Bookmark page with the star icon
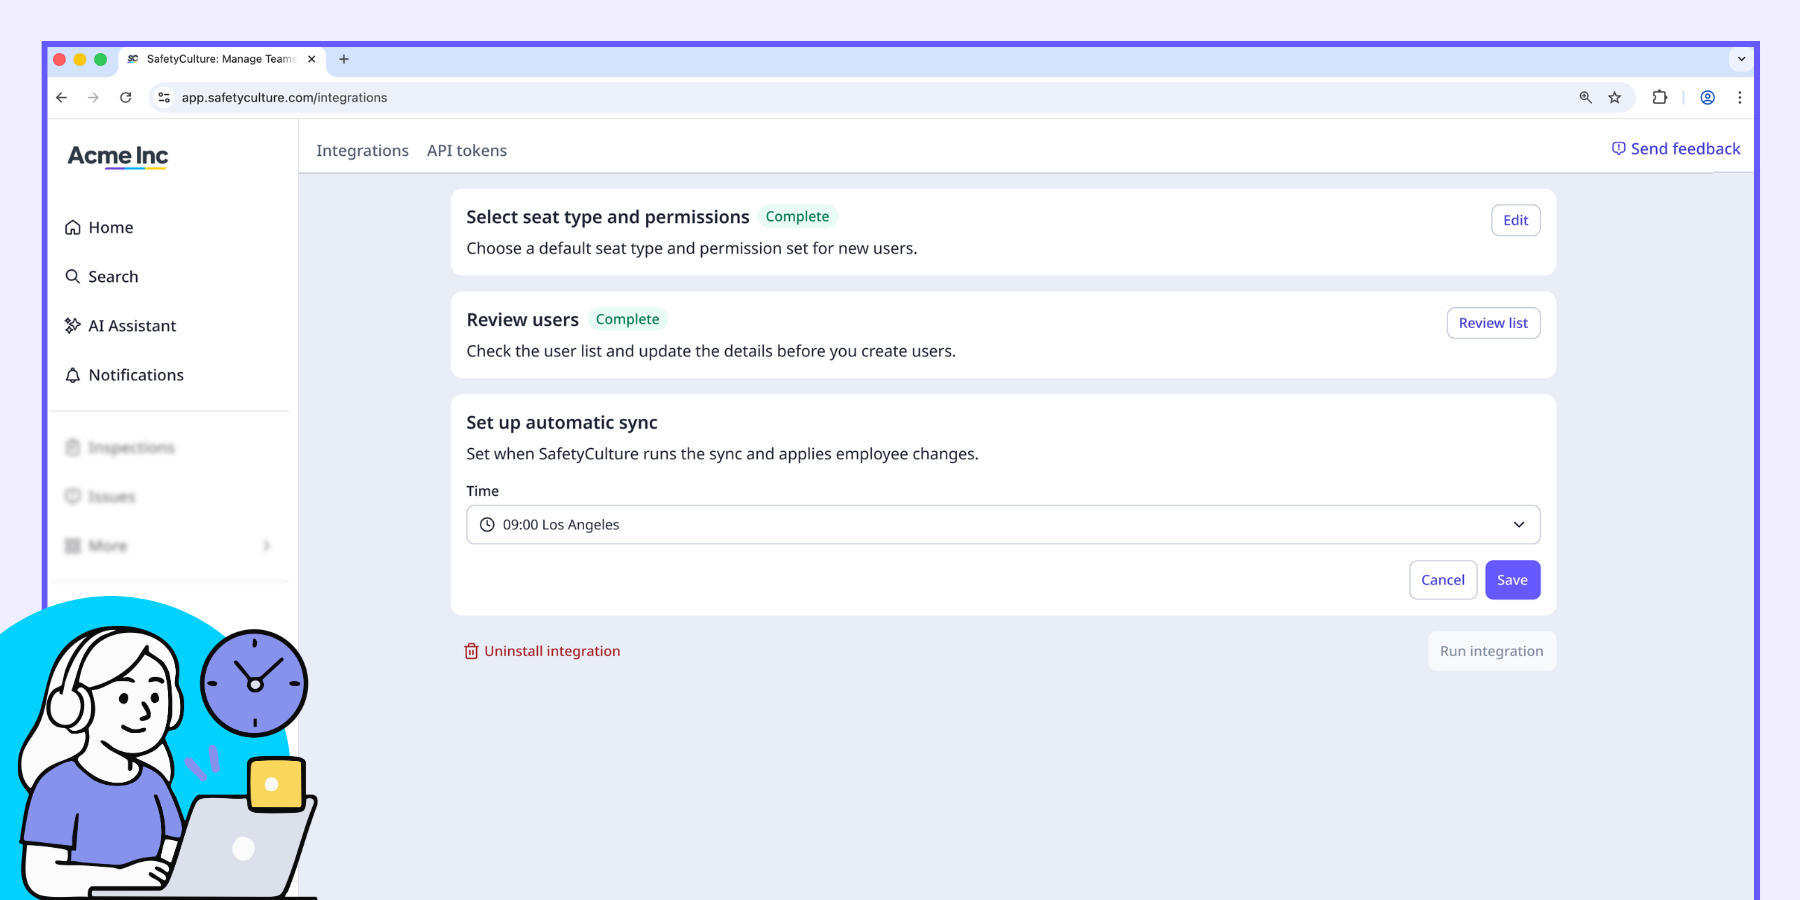1800x900 pixels. [x=1614, y=98]
